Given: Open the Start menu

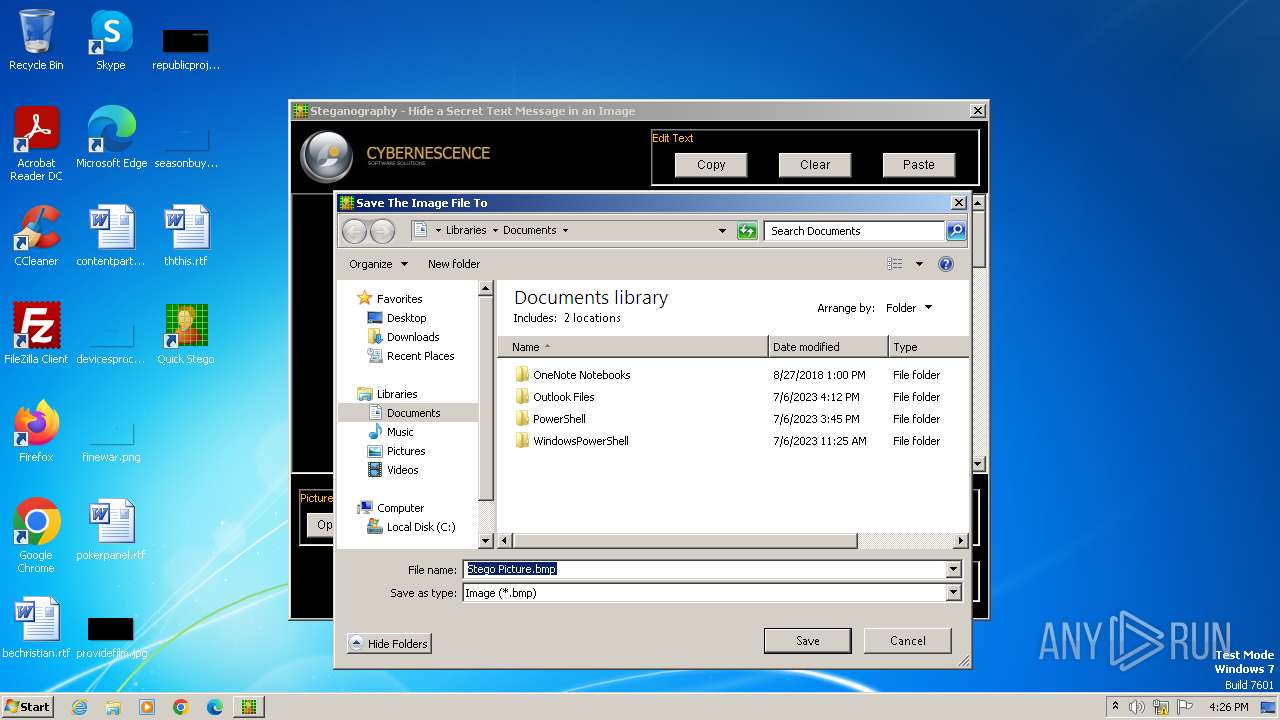Looking at the screenshot, I should point(27,707).
